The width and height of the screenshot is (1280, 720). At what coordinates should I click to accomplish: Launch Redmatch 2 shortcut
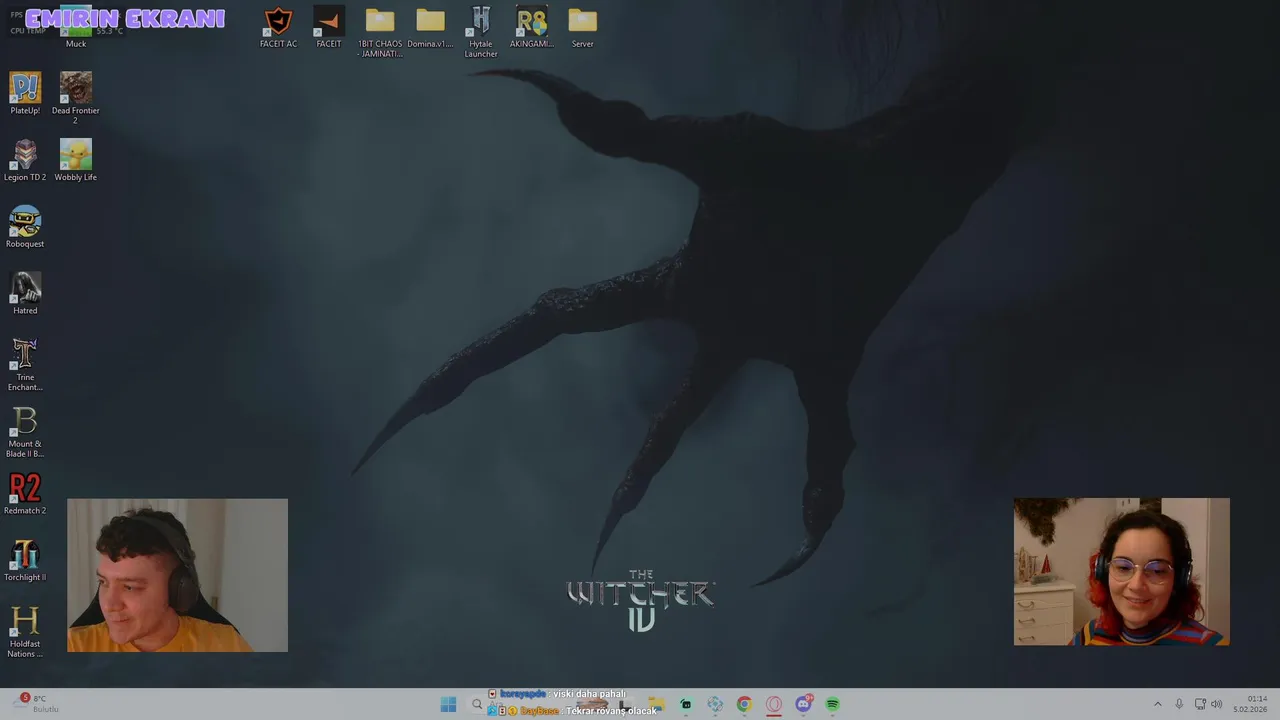pyautogui.click(x=25, y=494)
